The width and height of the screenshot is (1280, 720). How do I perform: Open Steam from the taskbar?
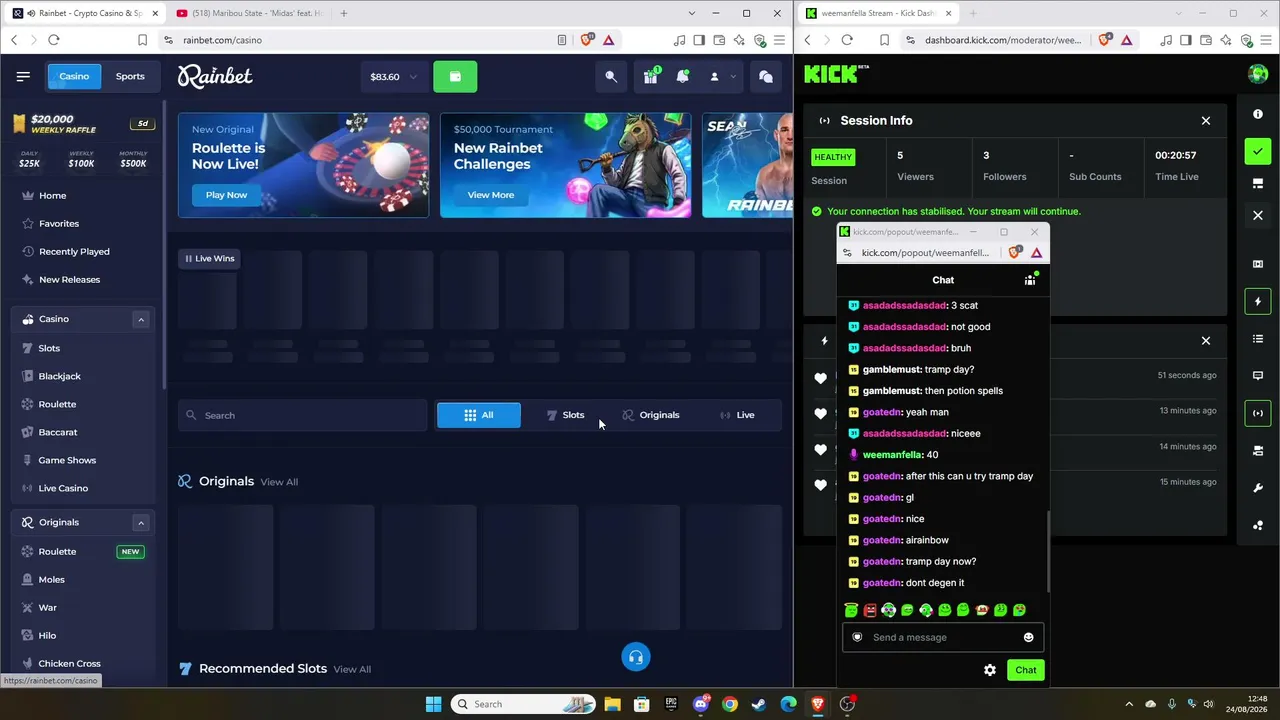click(759, 704)
